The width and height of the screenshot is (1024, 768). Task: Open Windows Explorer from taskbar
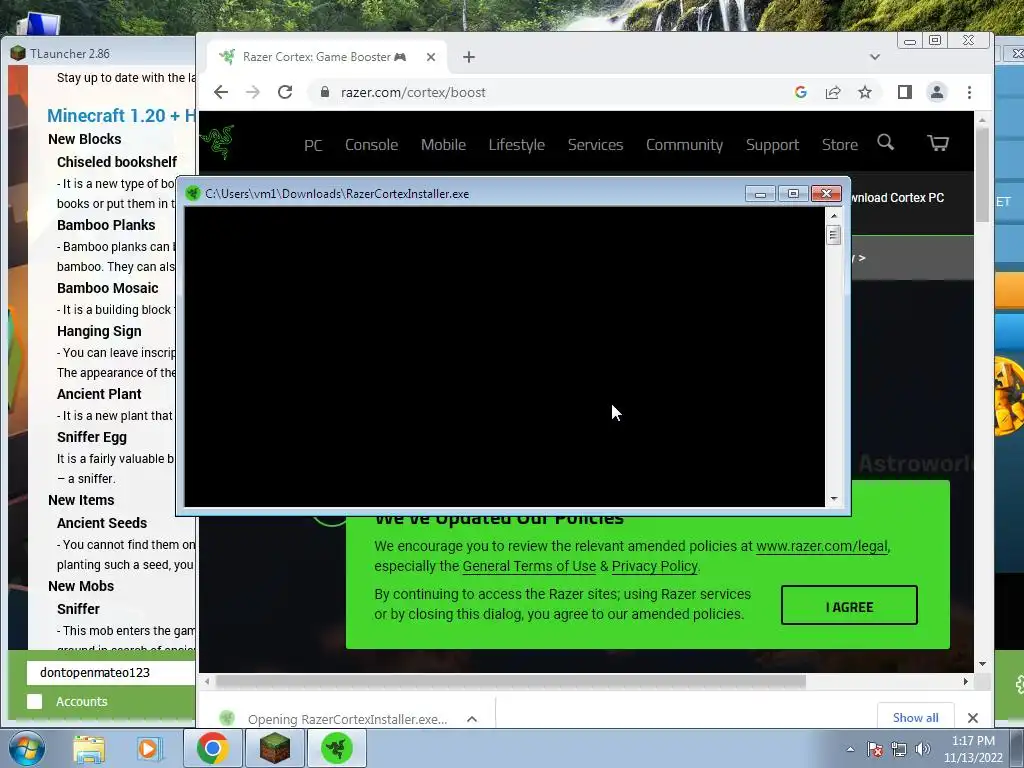89,748
